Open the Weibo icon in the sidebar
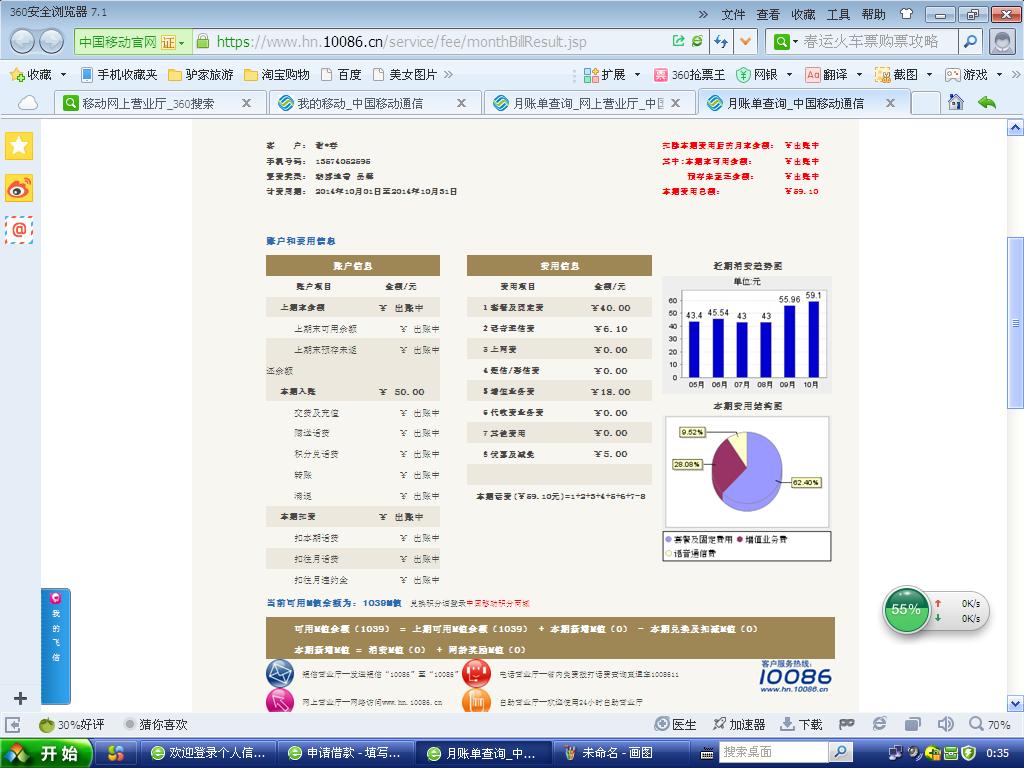Image resolution: width=1024 pixels, height=768 pixels. pos(19,188)
